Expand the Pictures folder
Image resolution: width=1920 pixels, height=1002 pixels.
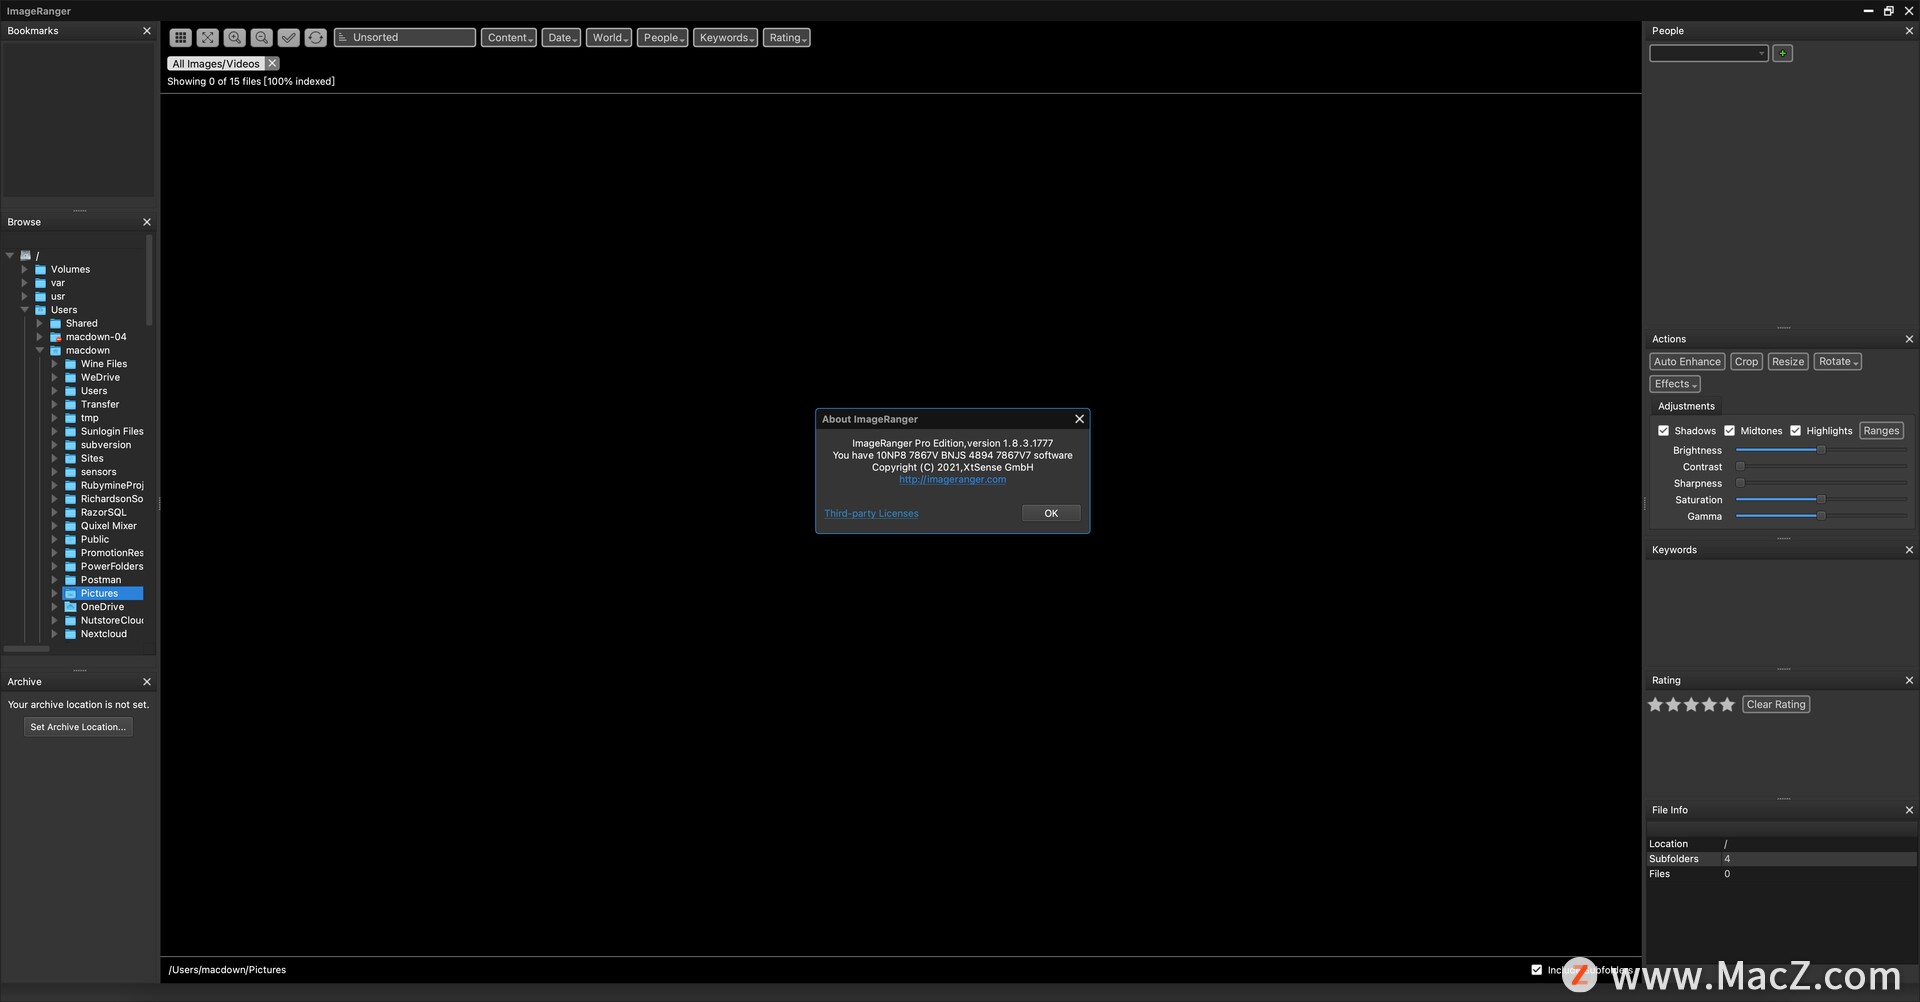[54, 594]
